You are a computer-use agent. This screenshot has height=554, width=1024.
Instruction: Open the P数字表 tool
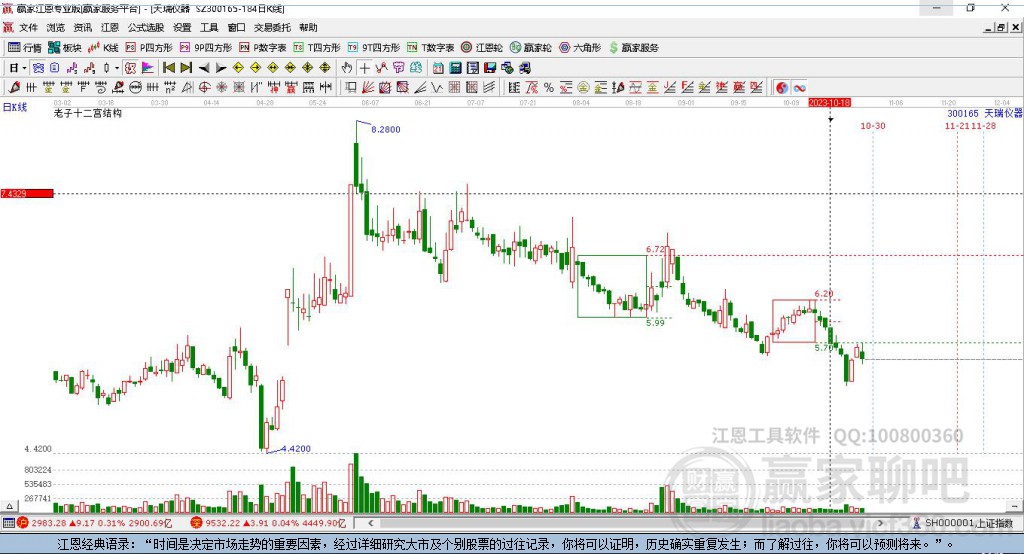[x=263, y=48]
